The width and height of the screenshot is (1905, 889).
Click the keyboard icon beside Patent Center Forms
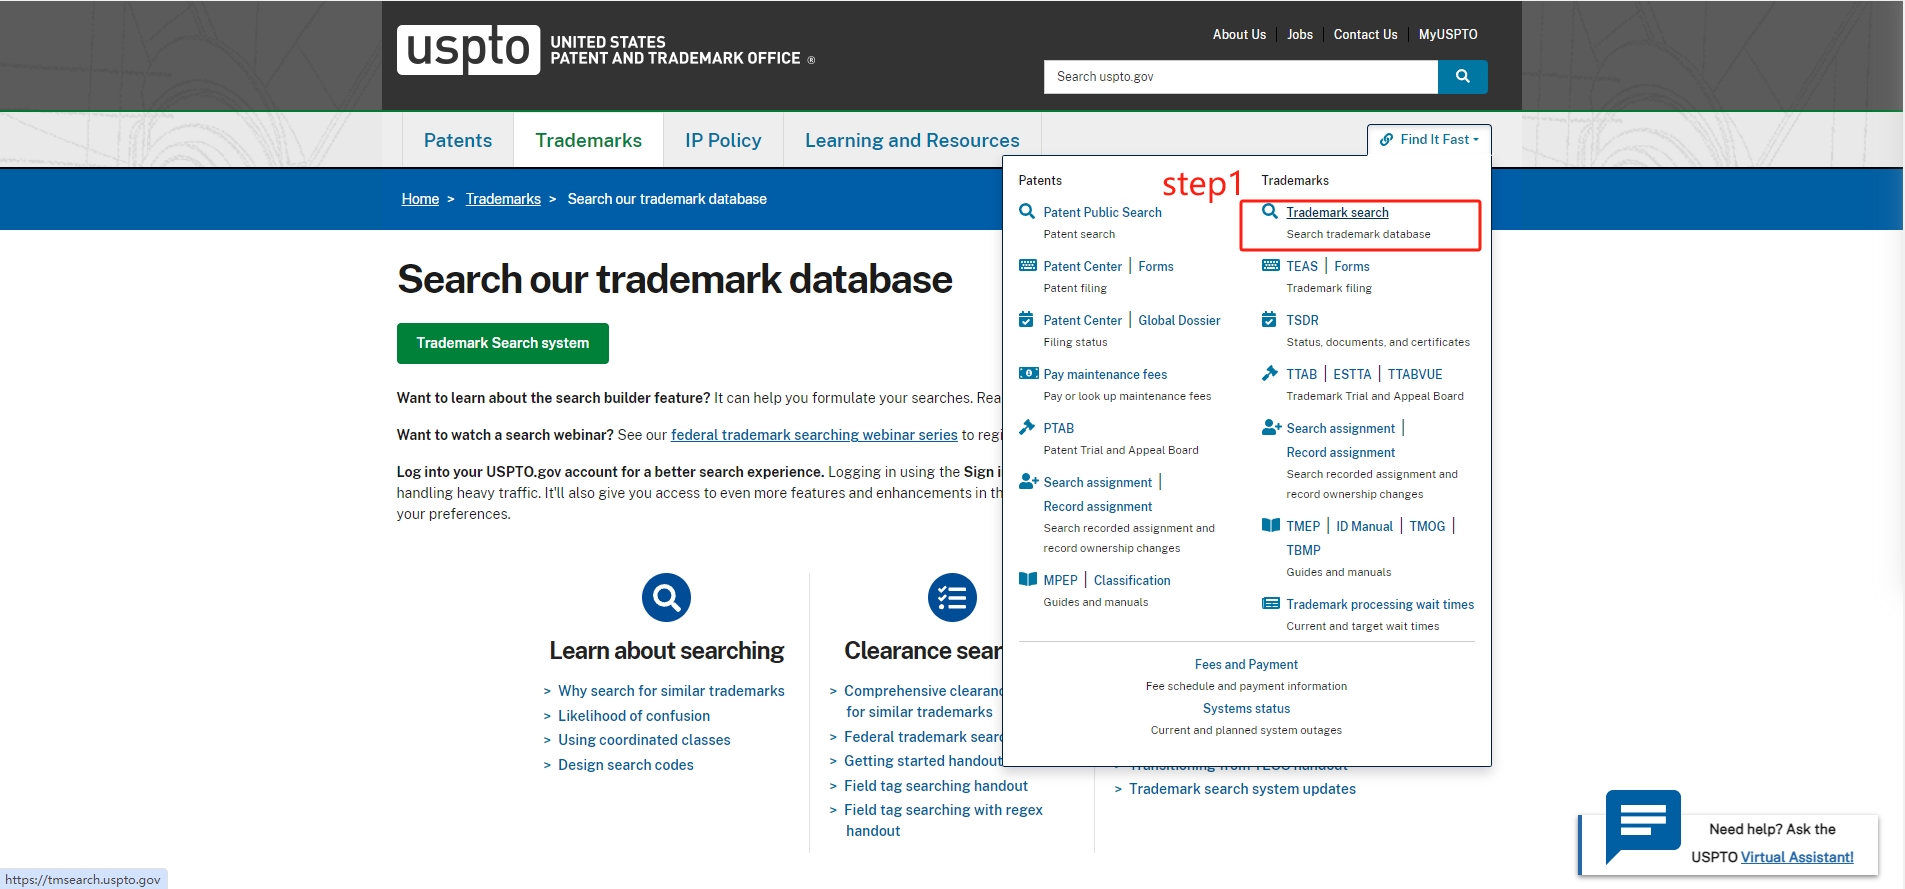click(1027, 265)
